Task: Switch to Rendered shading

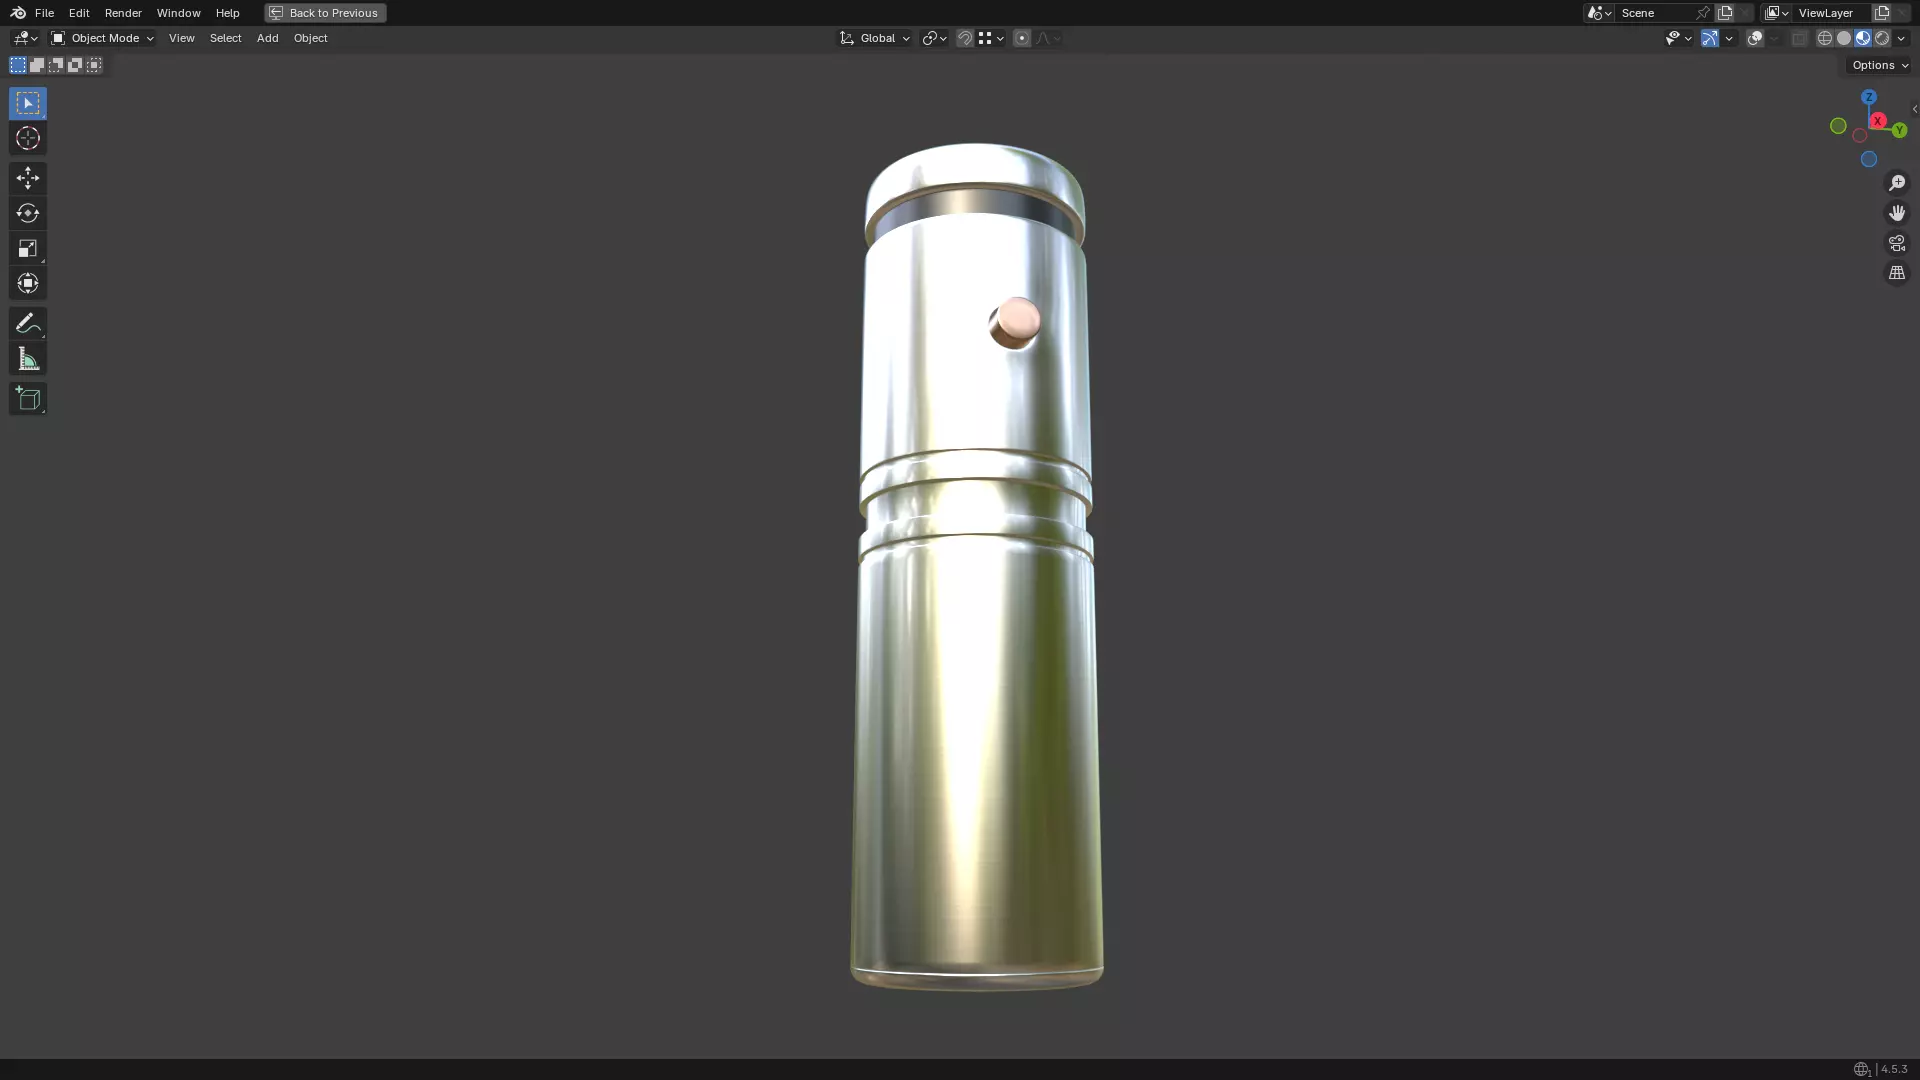Action: click(1882, 38)
